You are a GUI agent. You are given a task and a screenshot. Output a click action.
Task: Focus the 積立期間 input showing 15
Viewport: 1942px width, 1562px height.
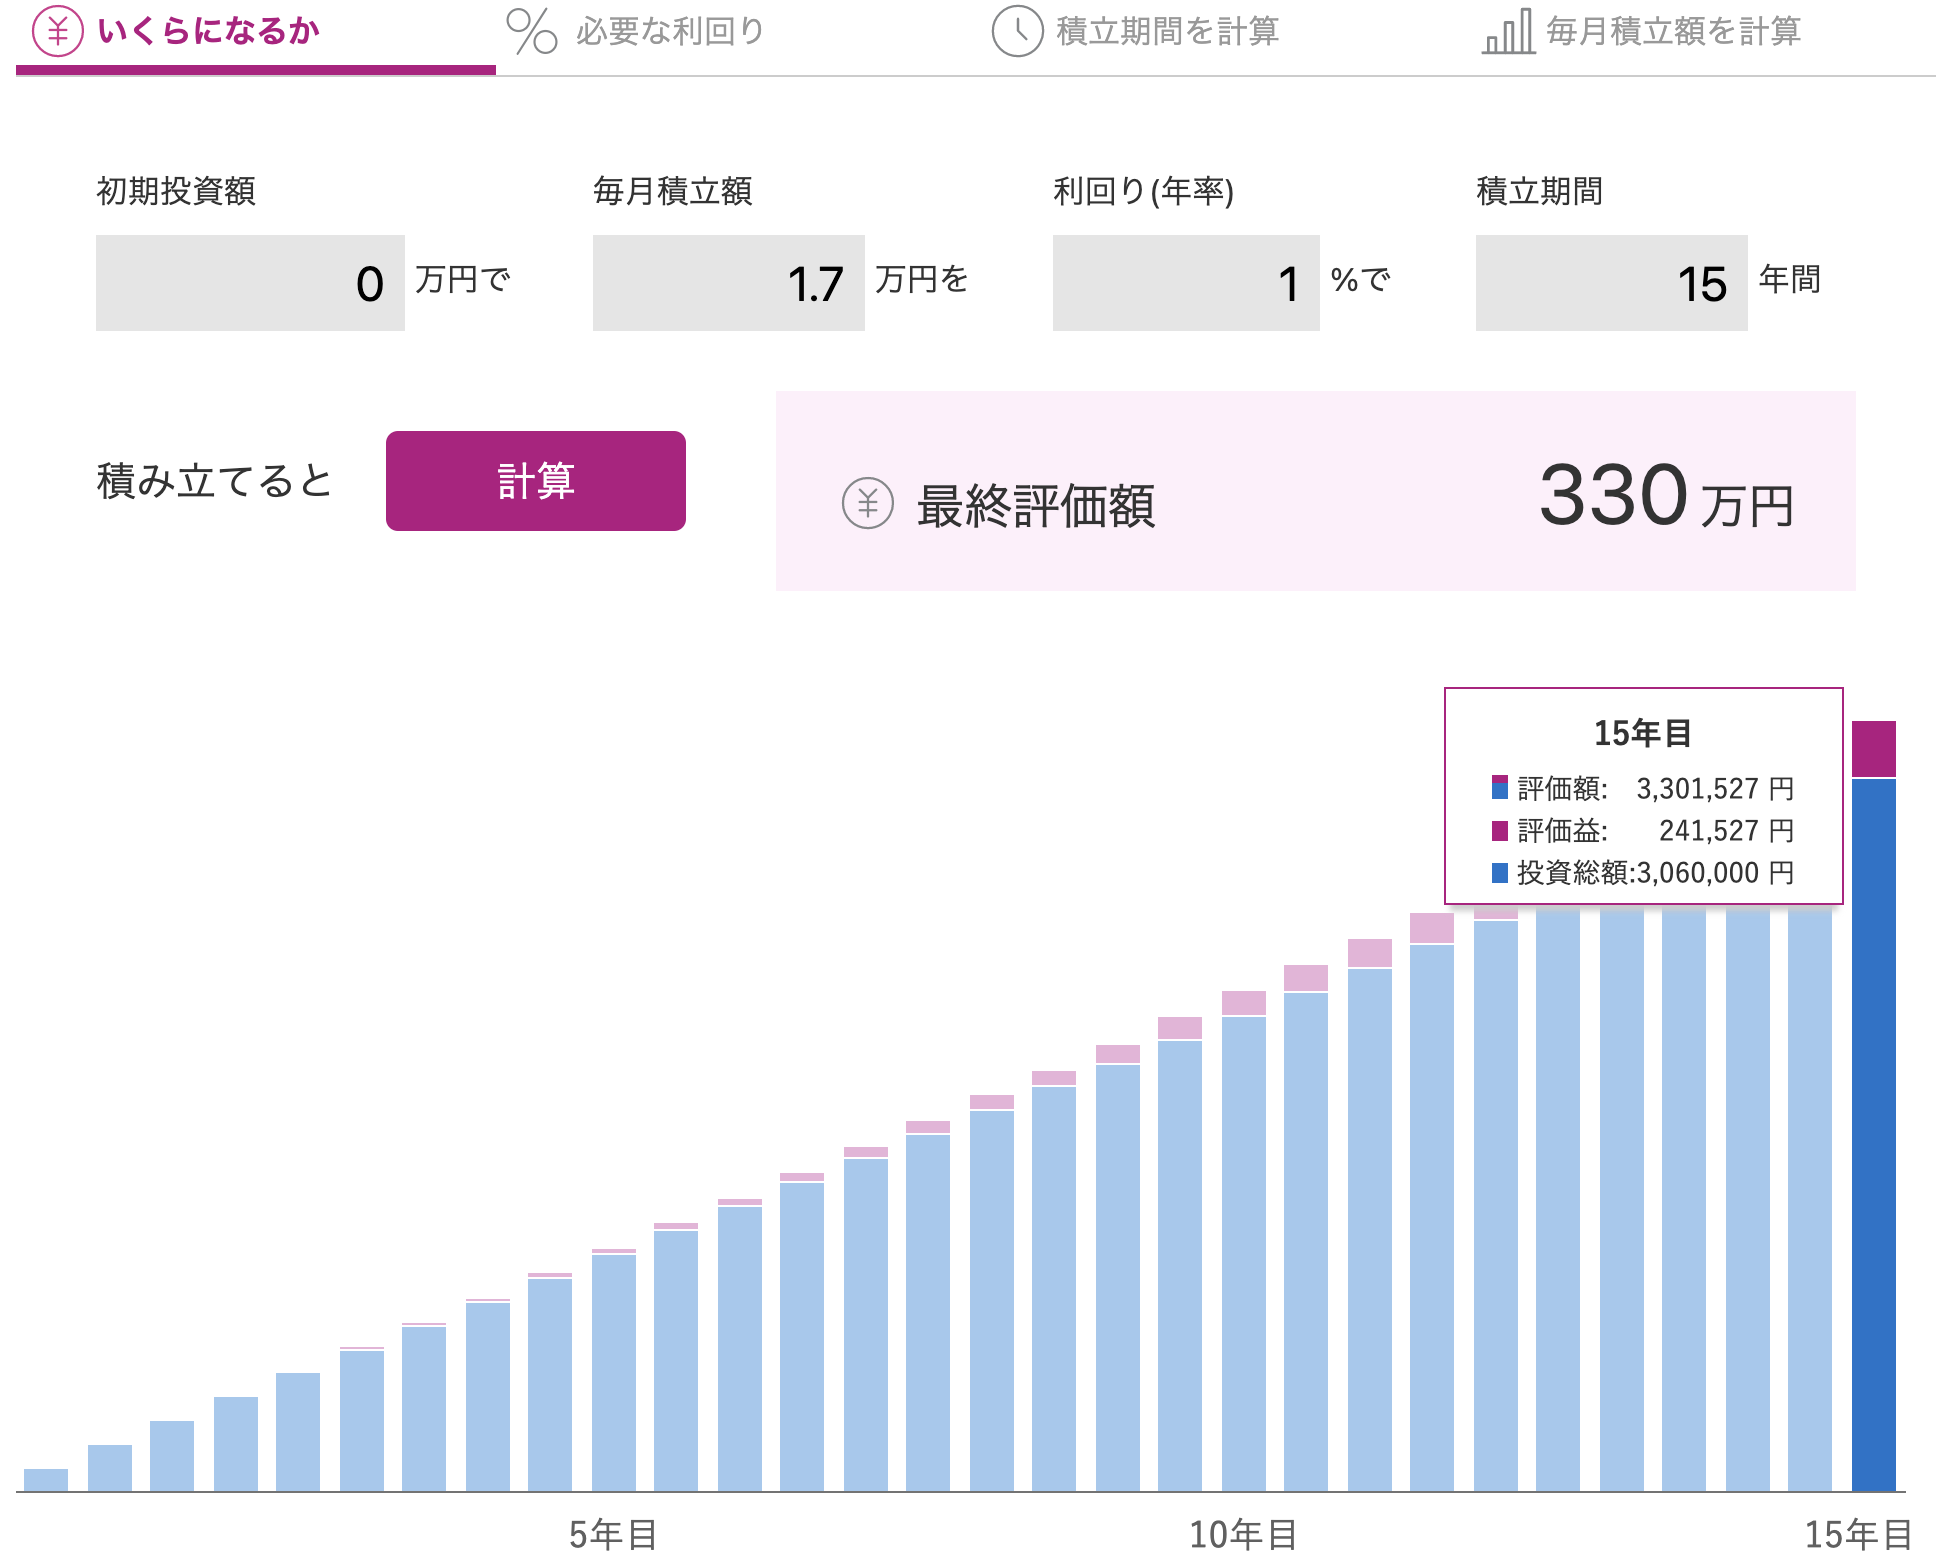[x=1611, y=283]
